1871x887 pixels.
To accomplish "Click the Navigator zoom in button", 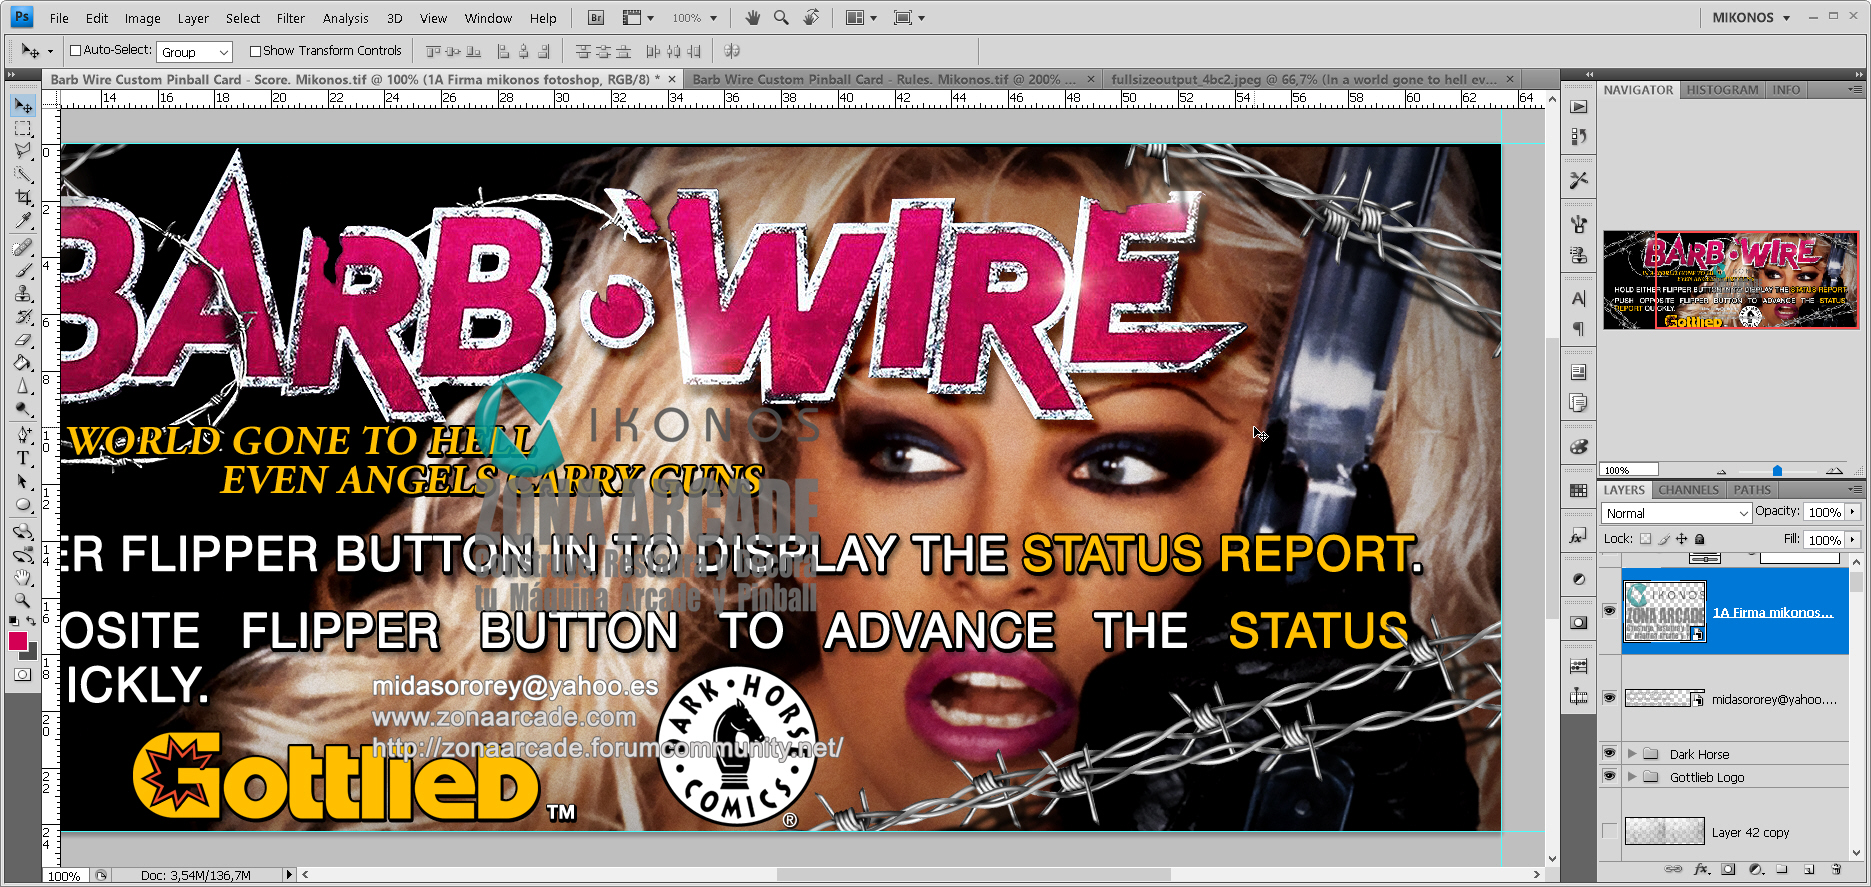I will coord(1834,470).
